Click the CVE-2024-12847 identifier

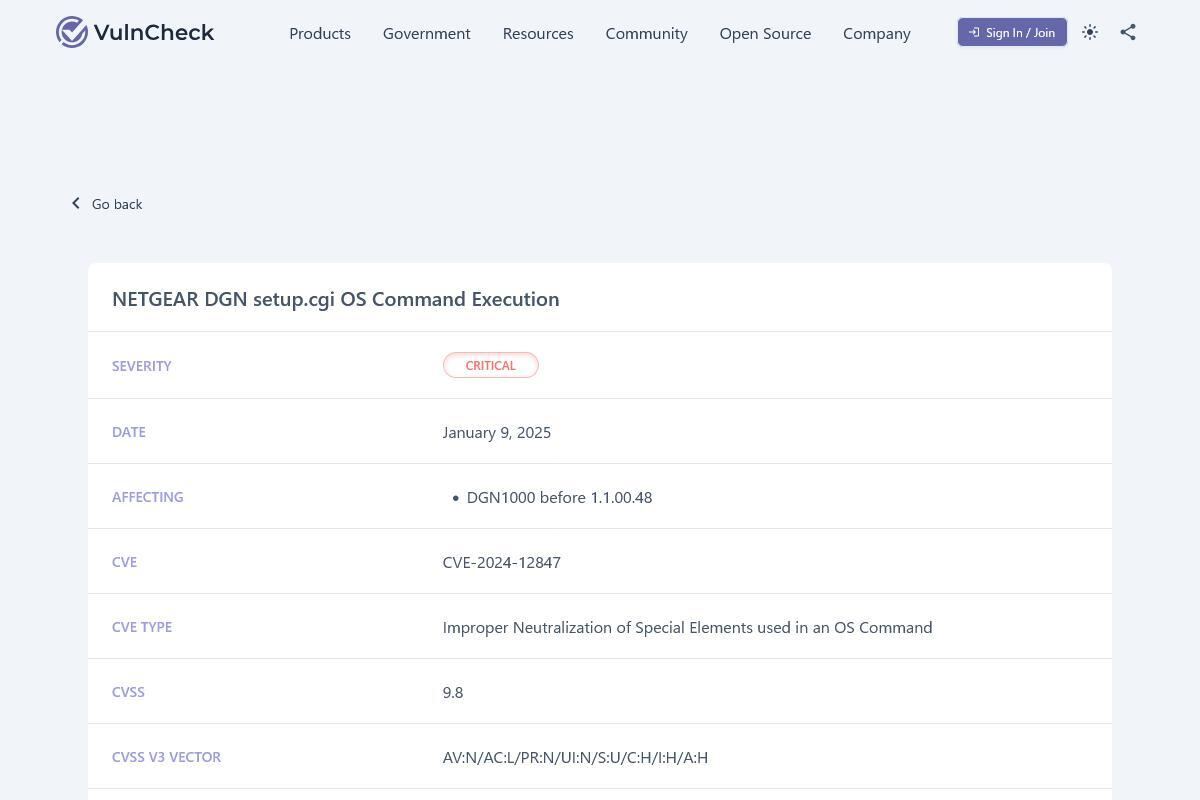[502, 562]
